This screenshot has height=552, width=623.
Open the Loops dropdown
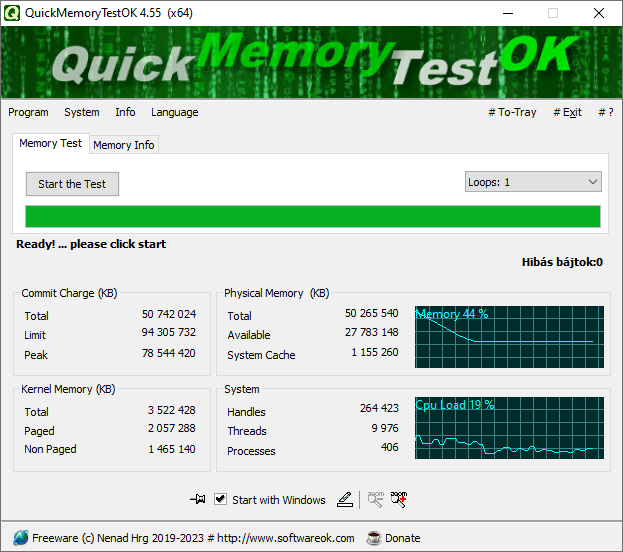pos(533,182)
